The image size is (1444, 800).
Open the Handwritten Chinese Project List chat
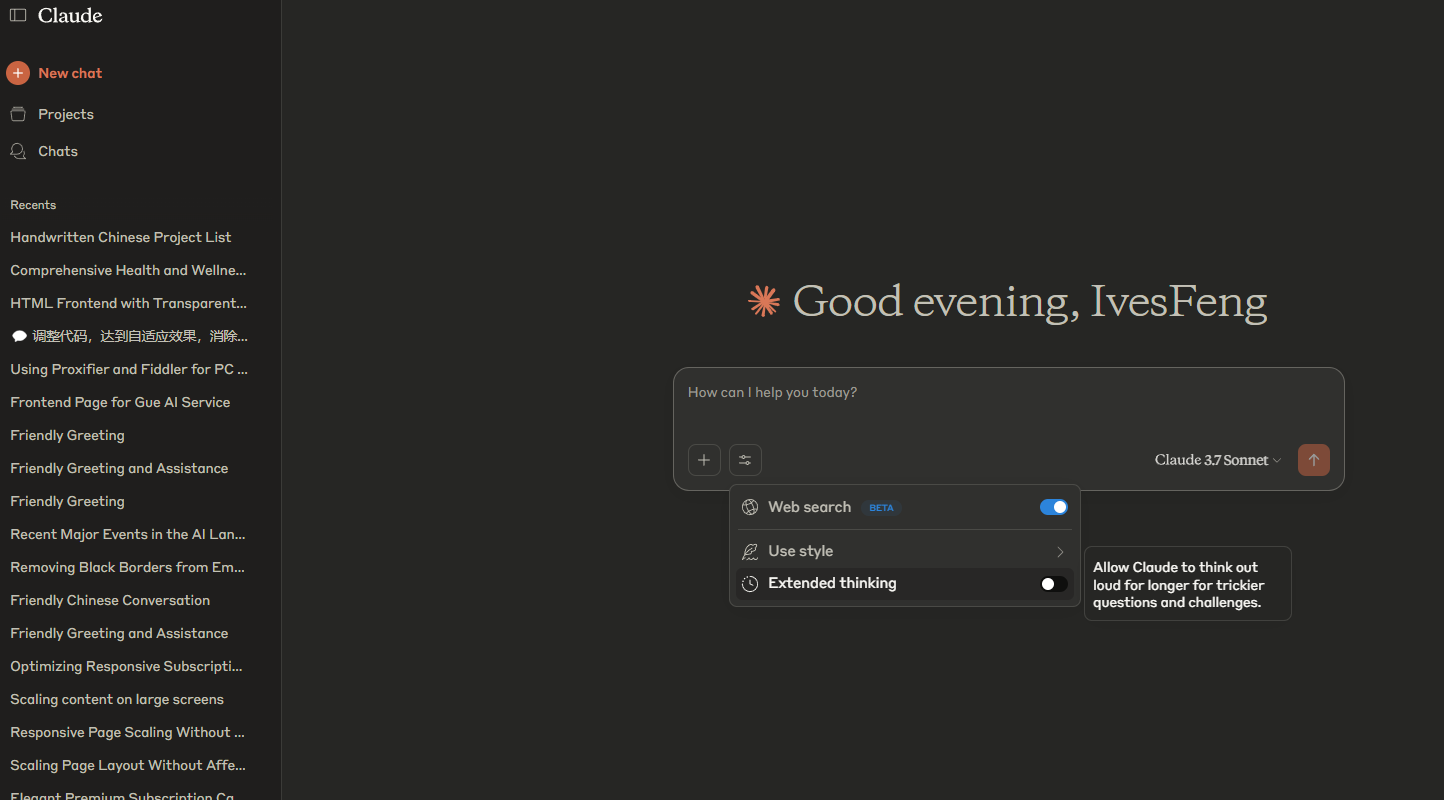(x=121, y=237)
